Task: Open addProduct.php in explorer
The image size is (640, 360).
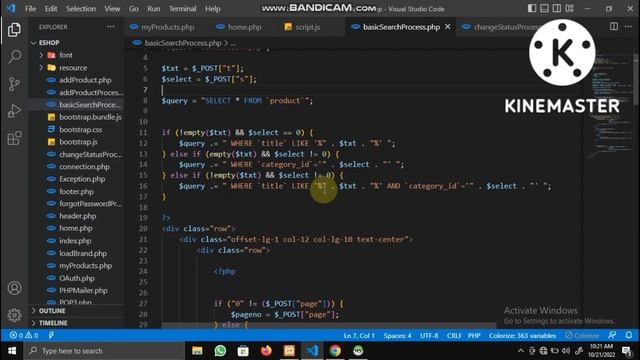Action: pos(85,80)
